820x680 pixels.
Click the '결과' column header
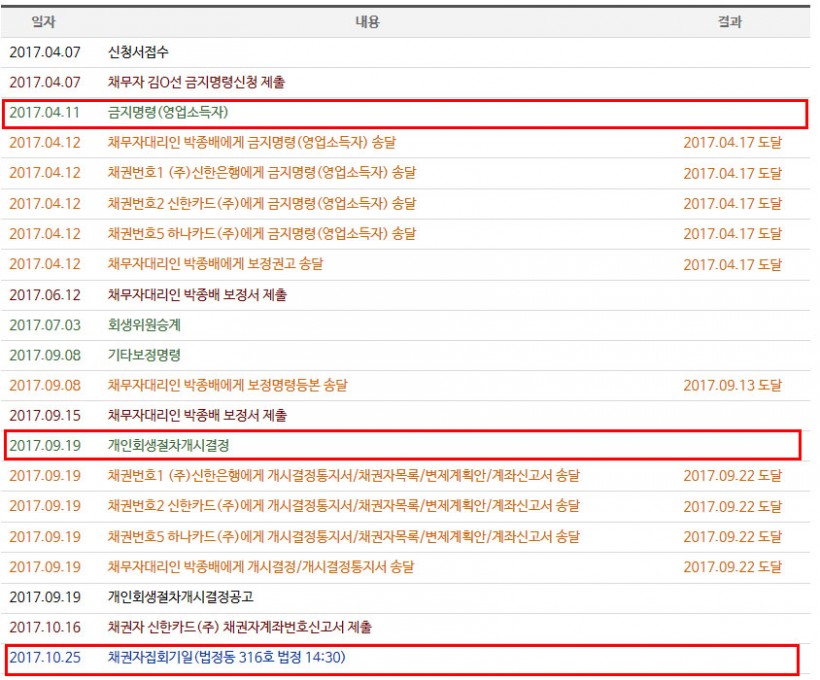click(x=730, y=22)
